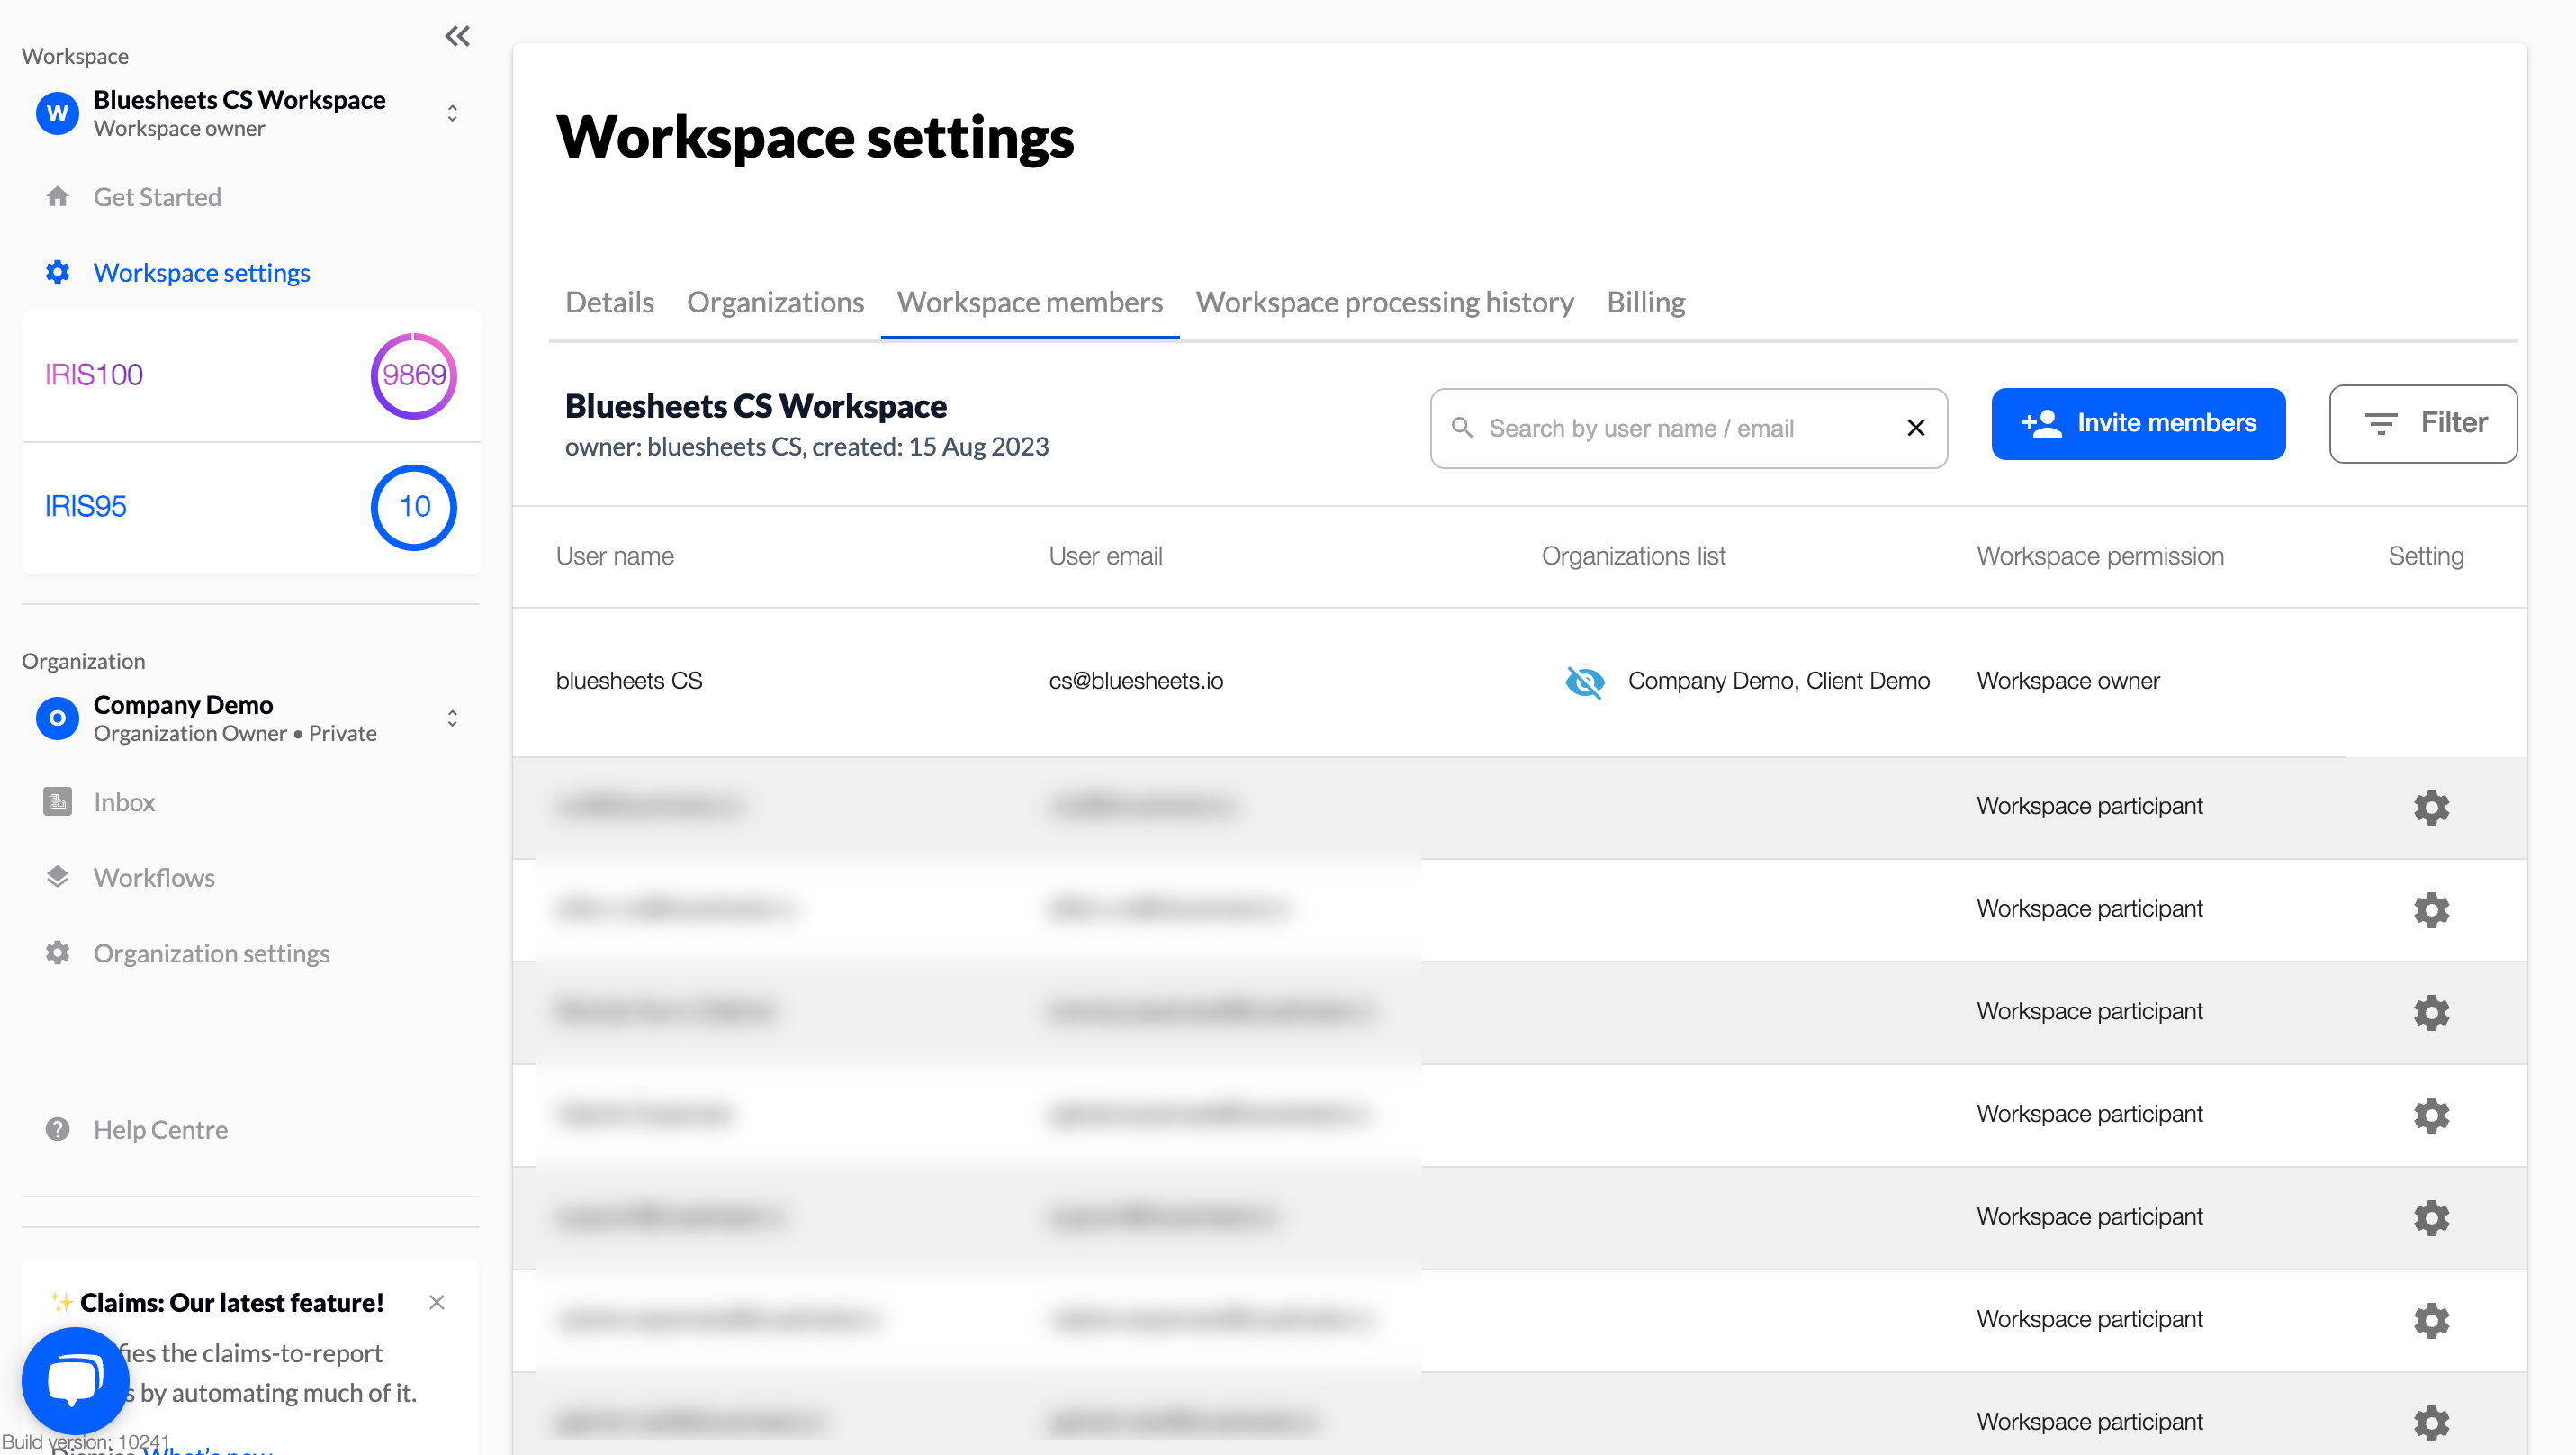Image resolution: width=2576 pixels, height=1455 pixels.
Task: Open the chat support bubble
Action: pos(75,1380)
